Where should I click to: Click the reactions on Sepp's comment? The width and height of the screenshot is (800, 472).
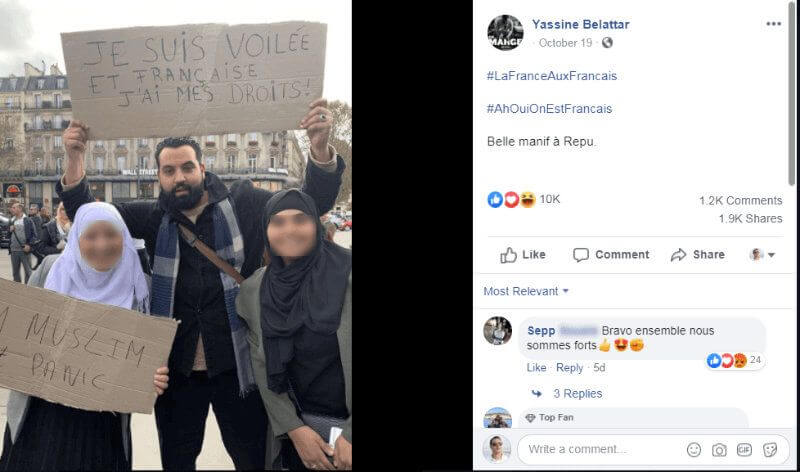tap(734, 361)
